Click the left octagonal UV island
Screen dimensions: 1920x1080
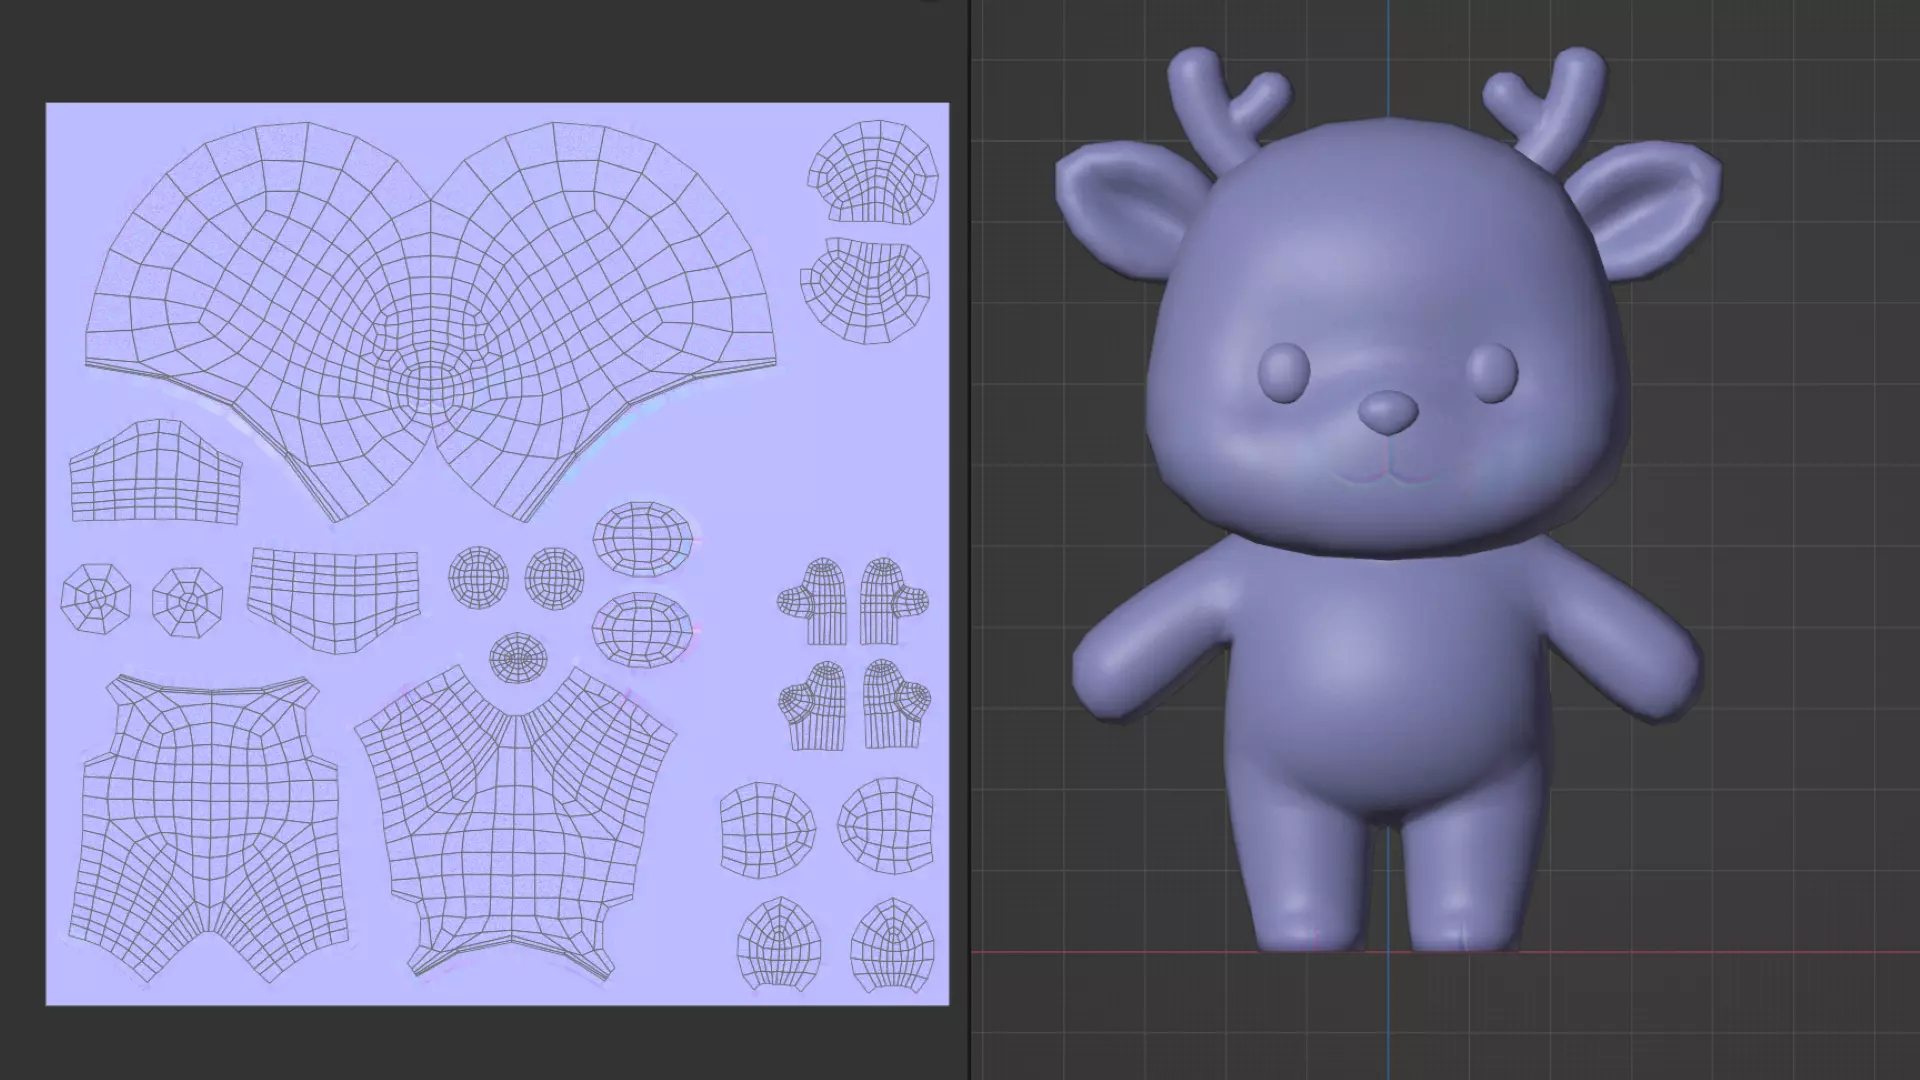pos(96,599)
